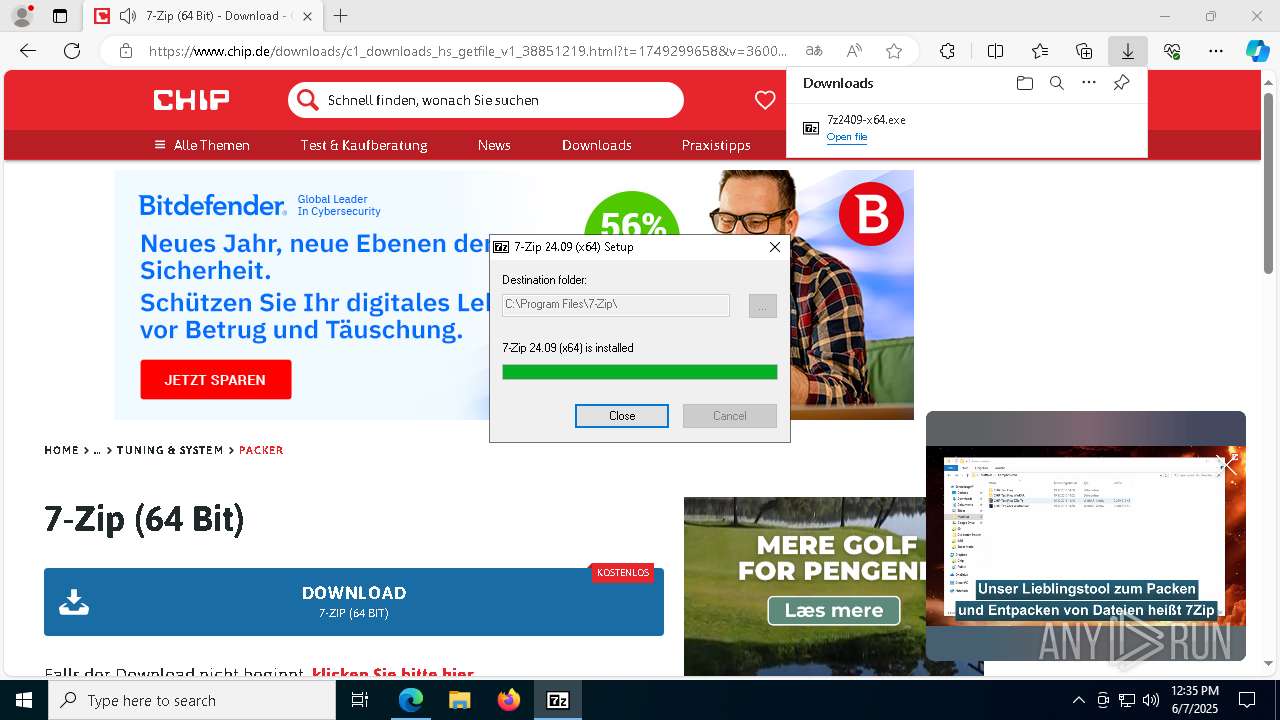Click the Bitdefender logo in the ad

coord(212,206)
